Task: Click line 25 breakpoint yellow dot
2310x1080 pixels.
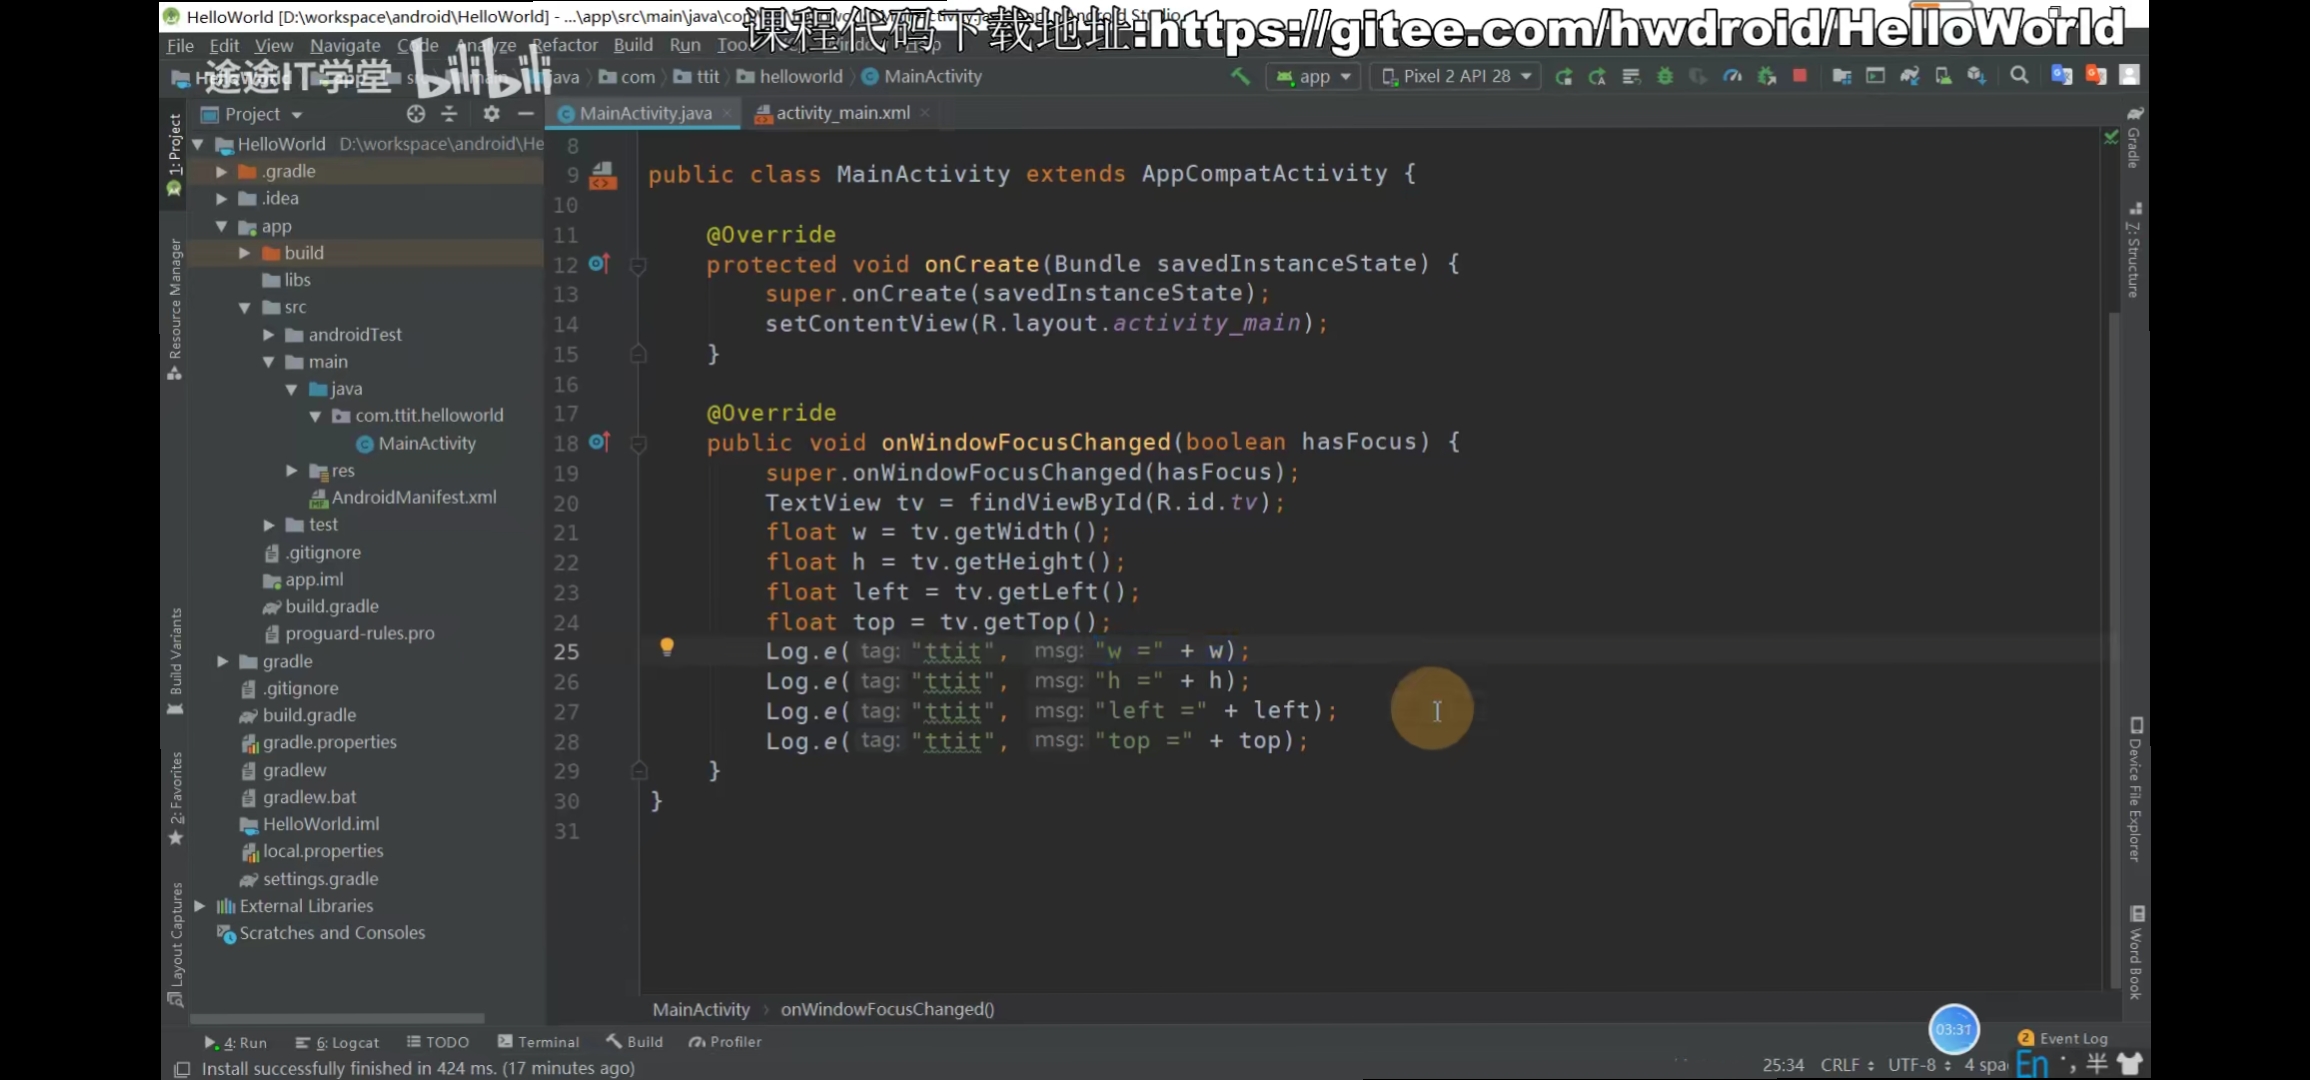Action: coord(664,648)
